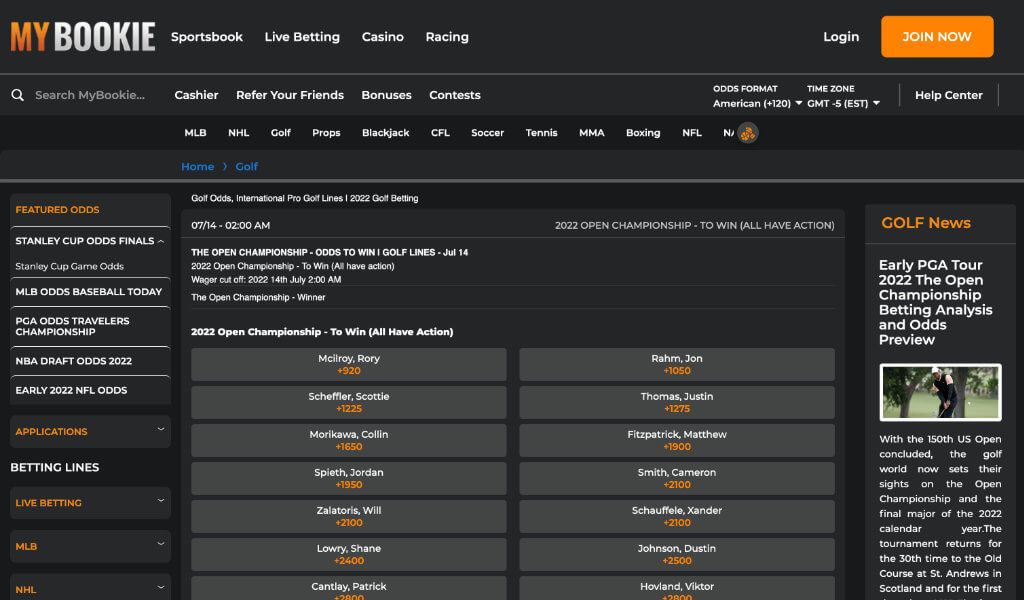Focus the Search MyBookie field
The height and width of the screenshot is (600, 1024).
90,95
